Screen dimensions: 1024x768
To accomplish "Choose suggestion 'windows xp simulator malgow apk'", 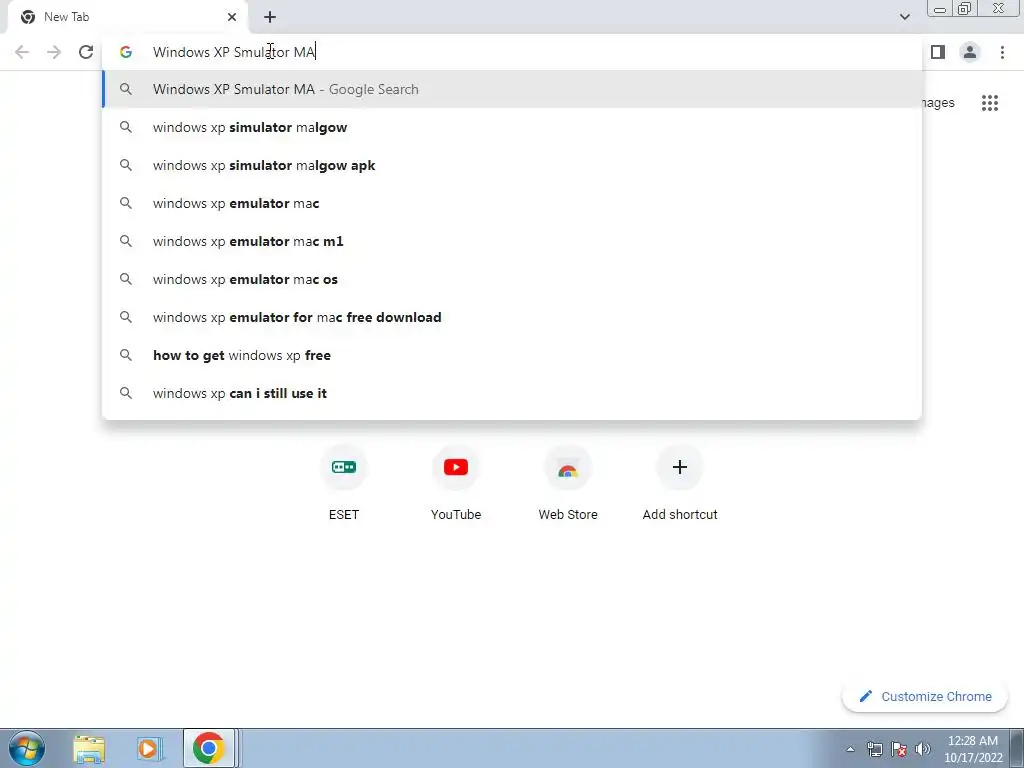I will pos(512,165).
